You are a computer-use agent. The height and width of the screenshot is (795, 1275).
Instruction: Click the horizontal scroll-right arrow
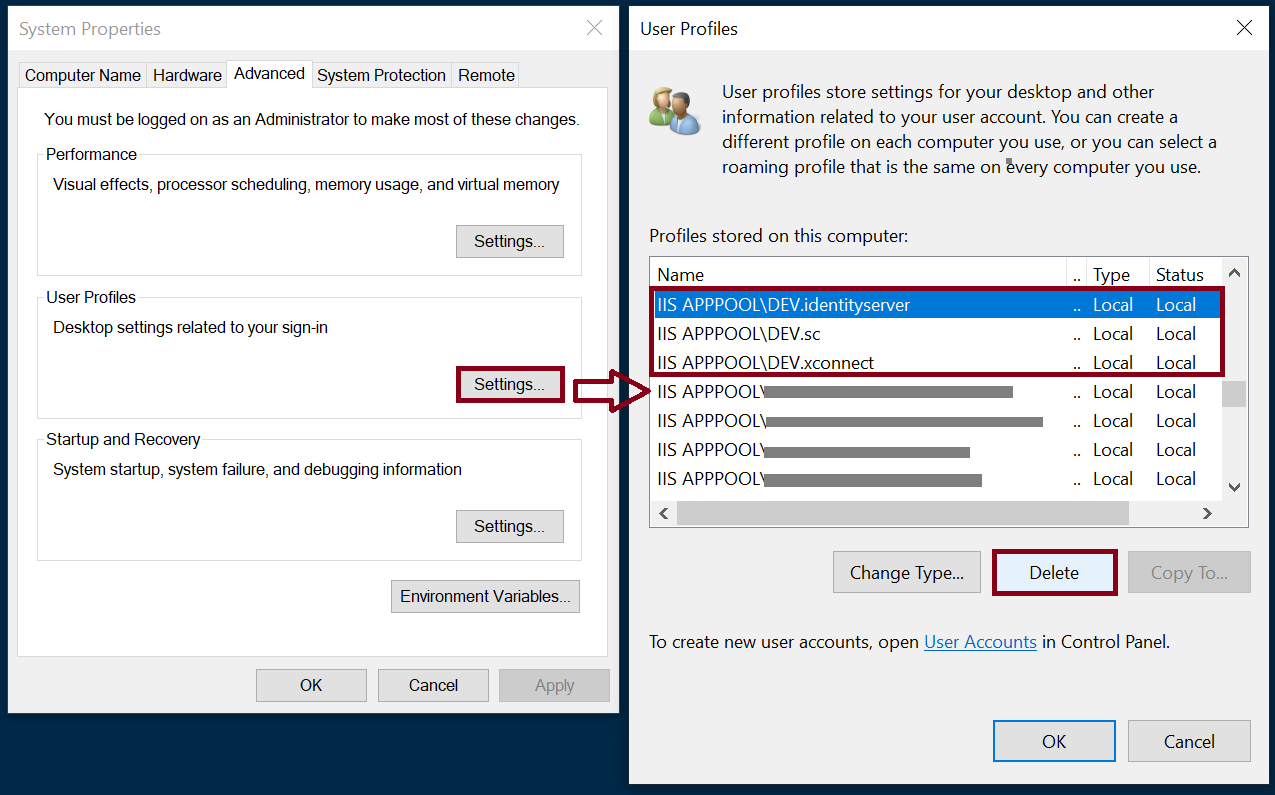1207,513
